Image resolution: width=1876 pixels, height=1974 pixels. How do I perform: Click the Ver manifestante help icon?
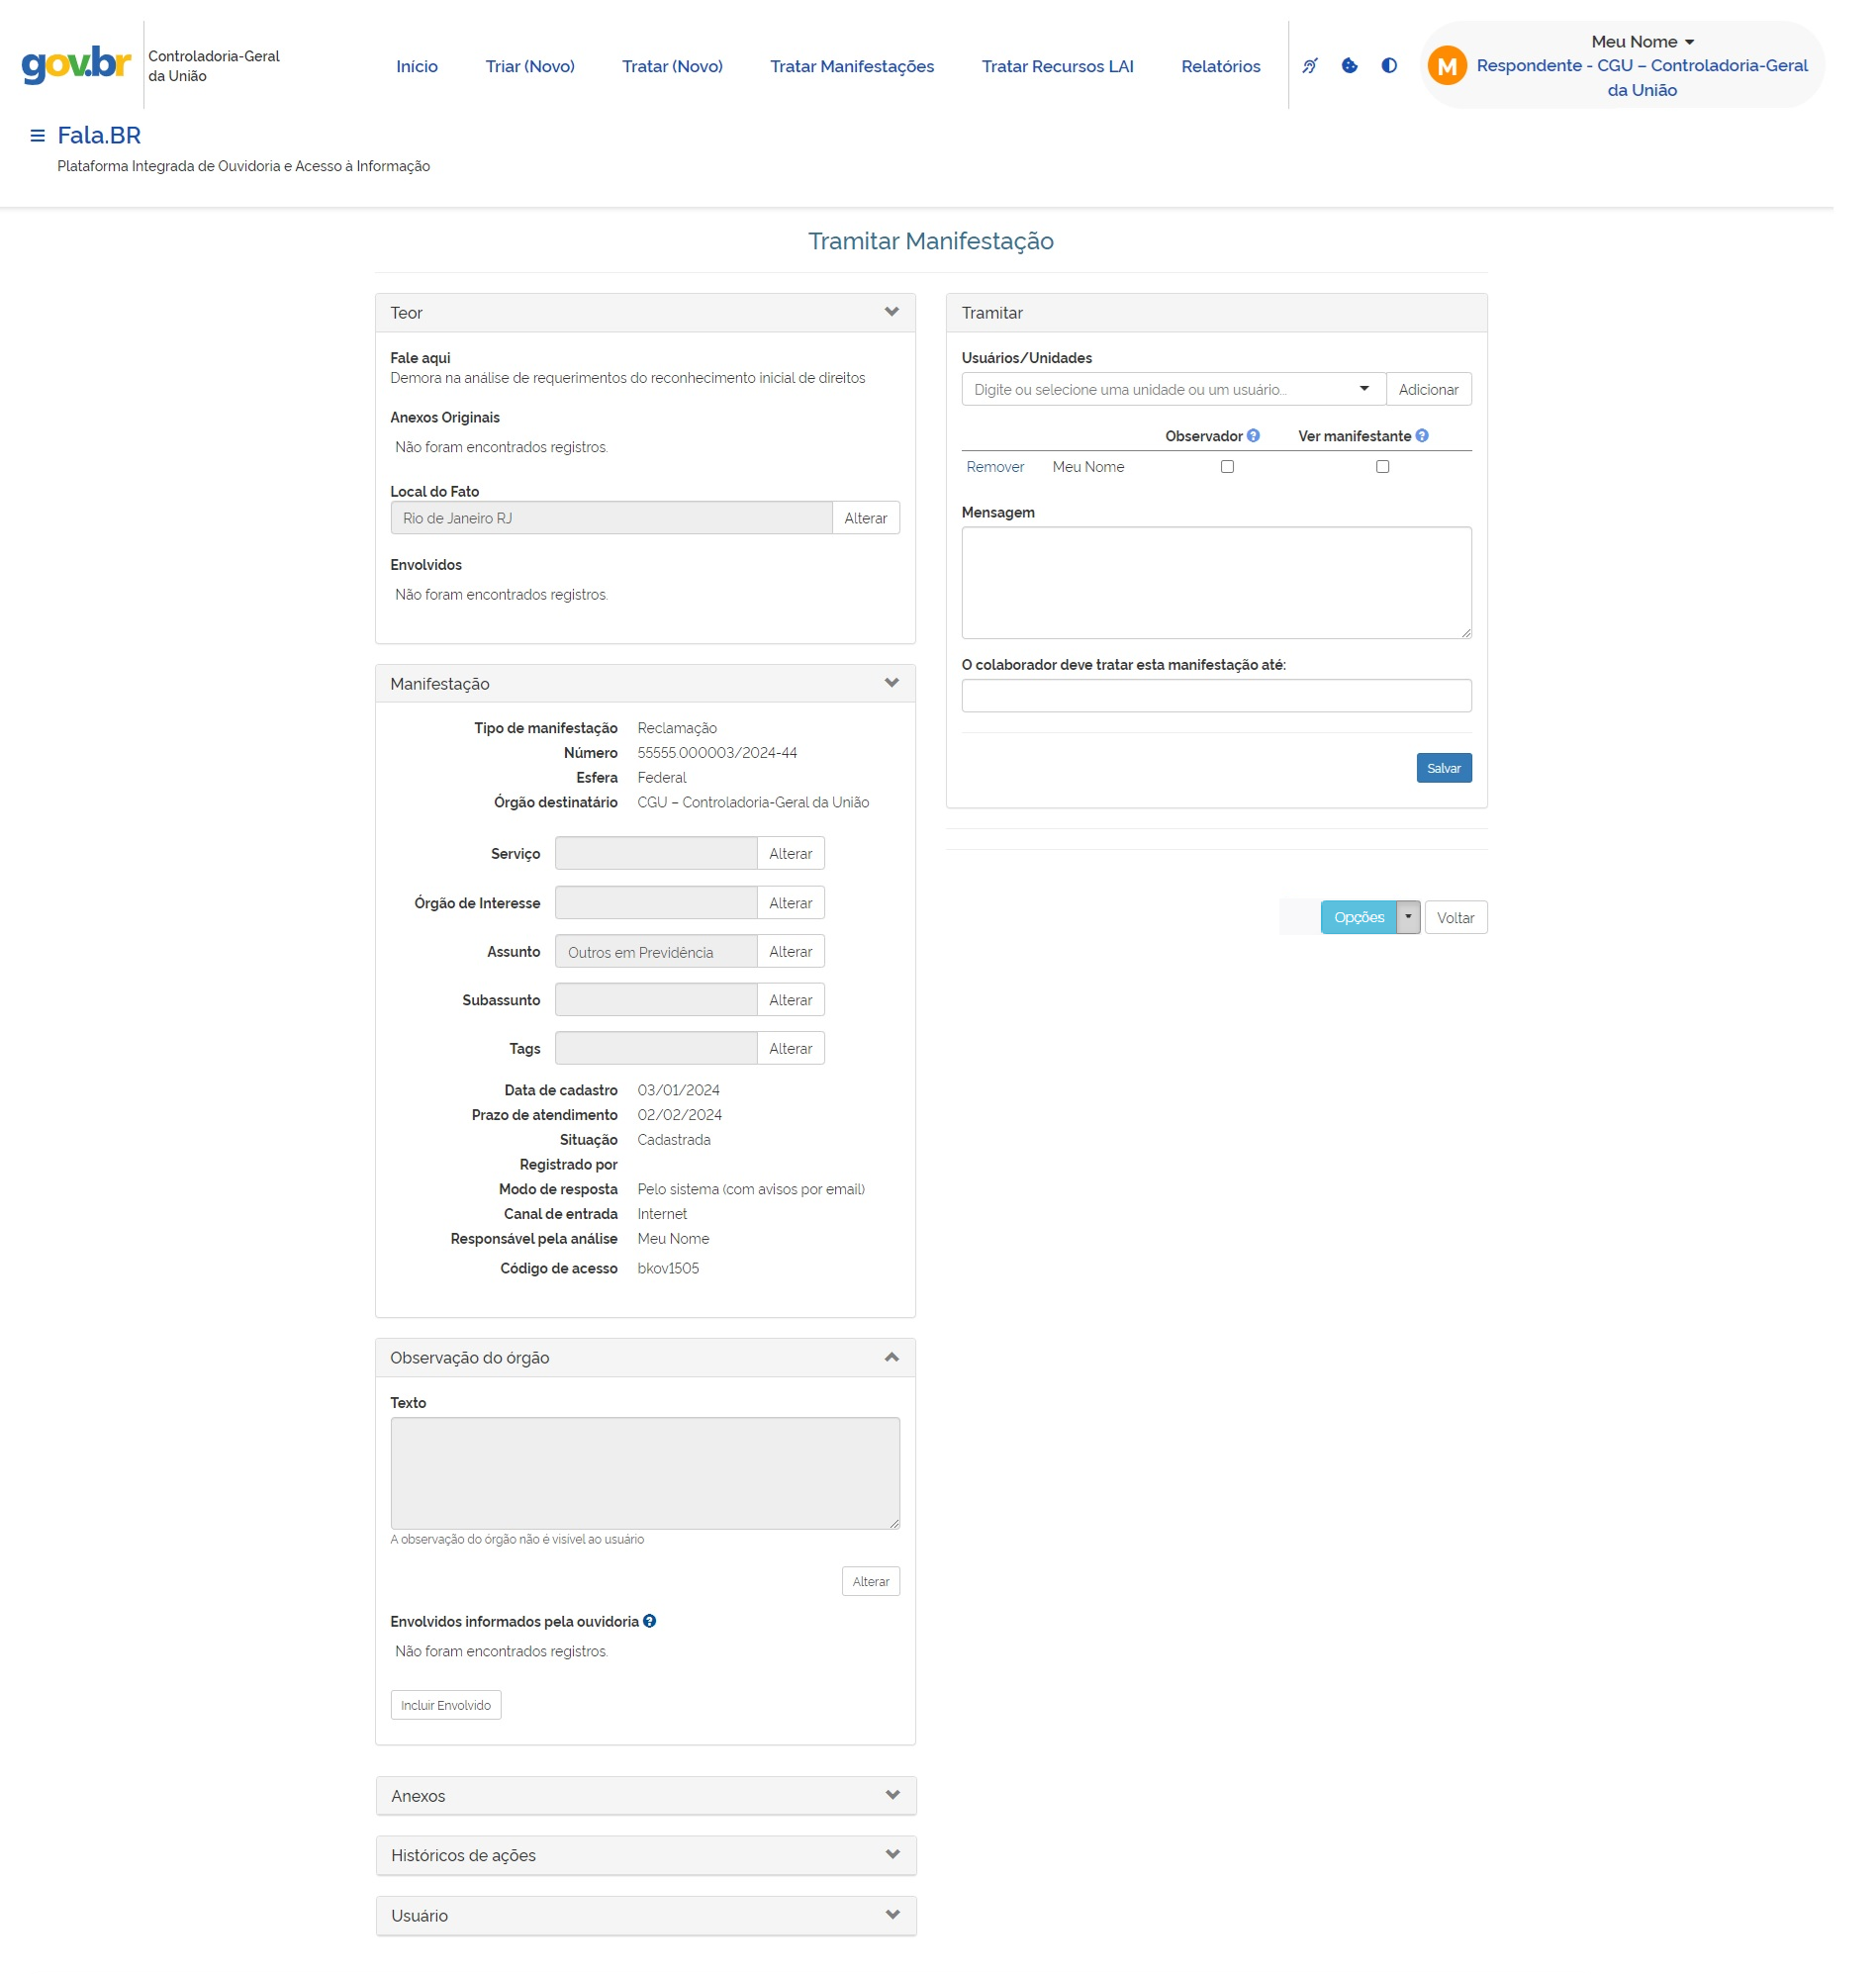(x=1421, y=436)
